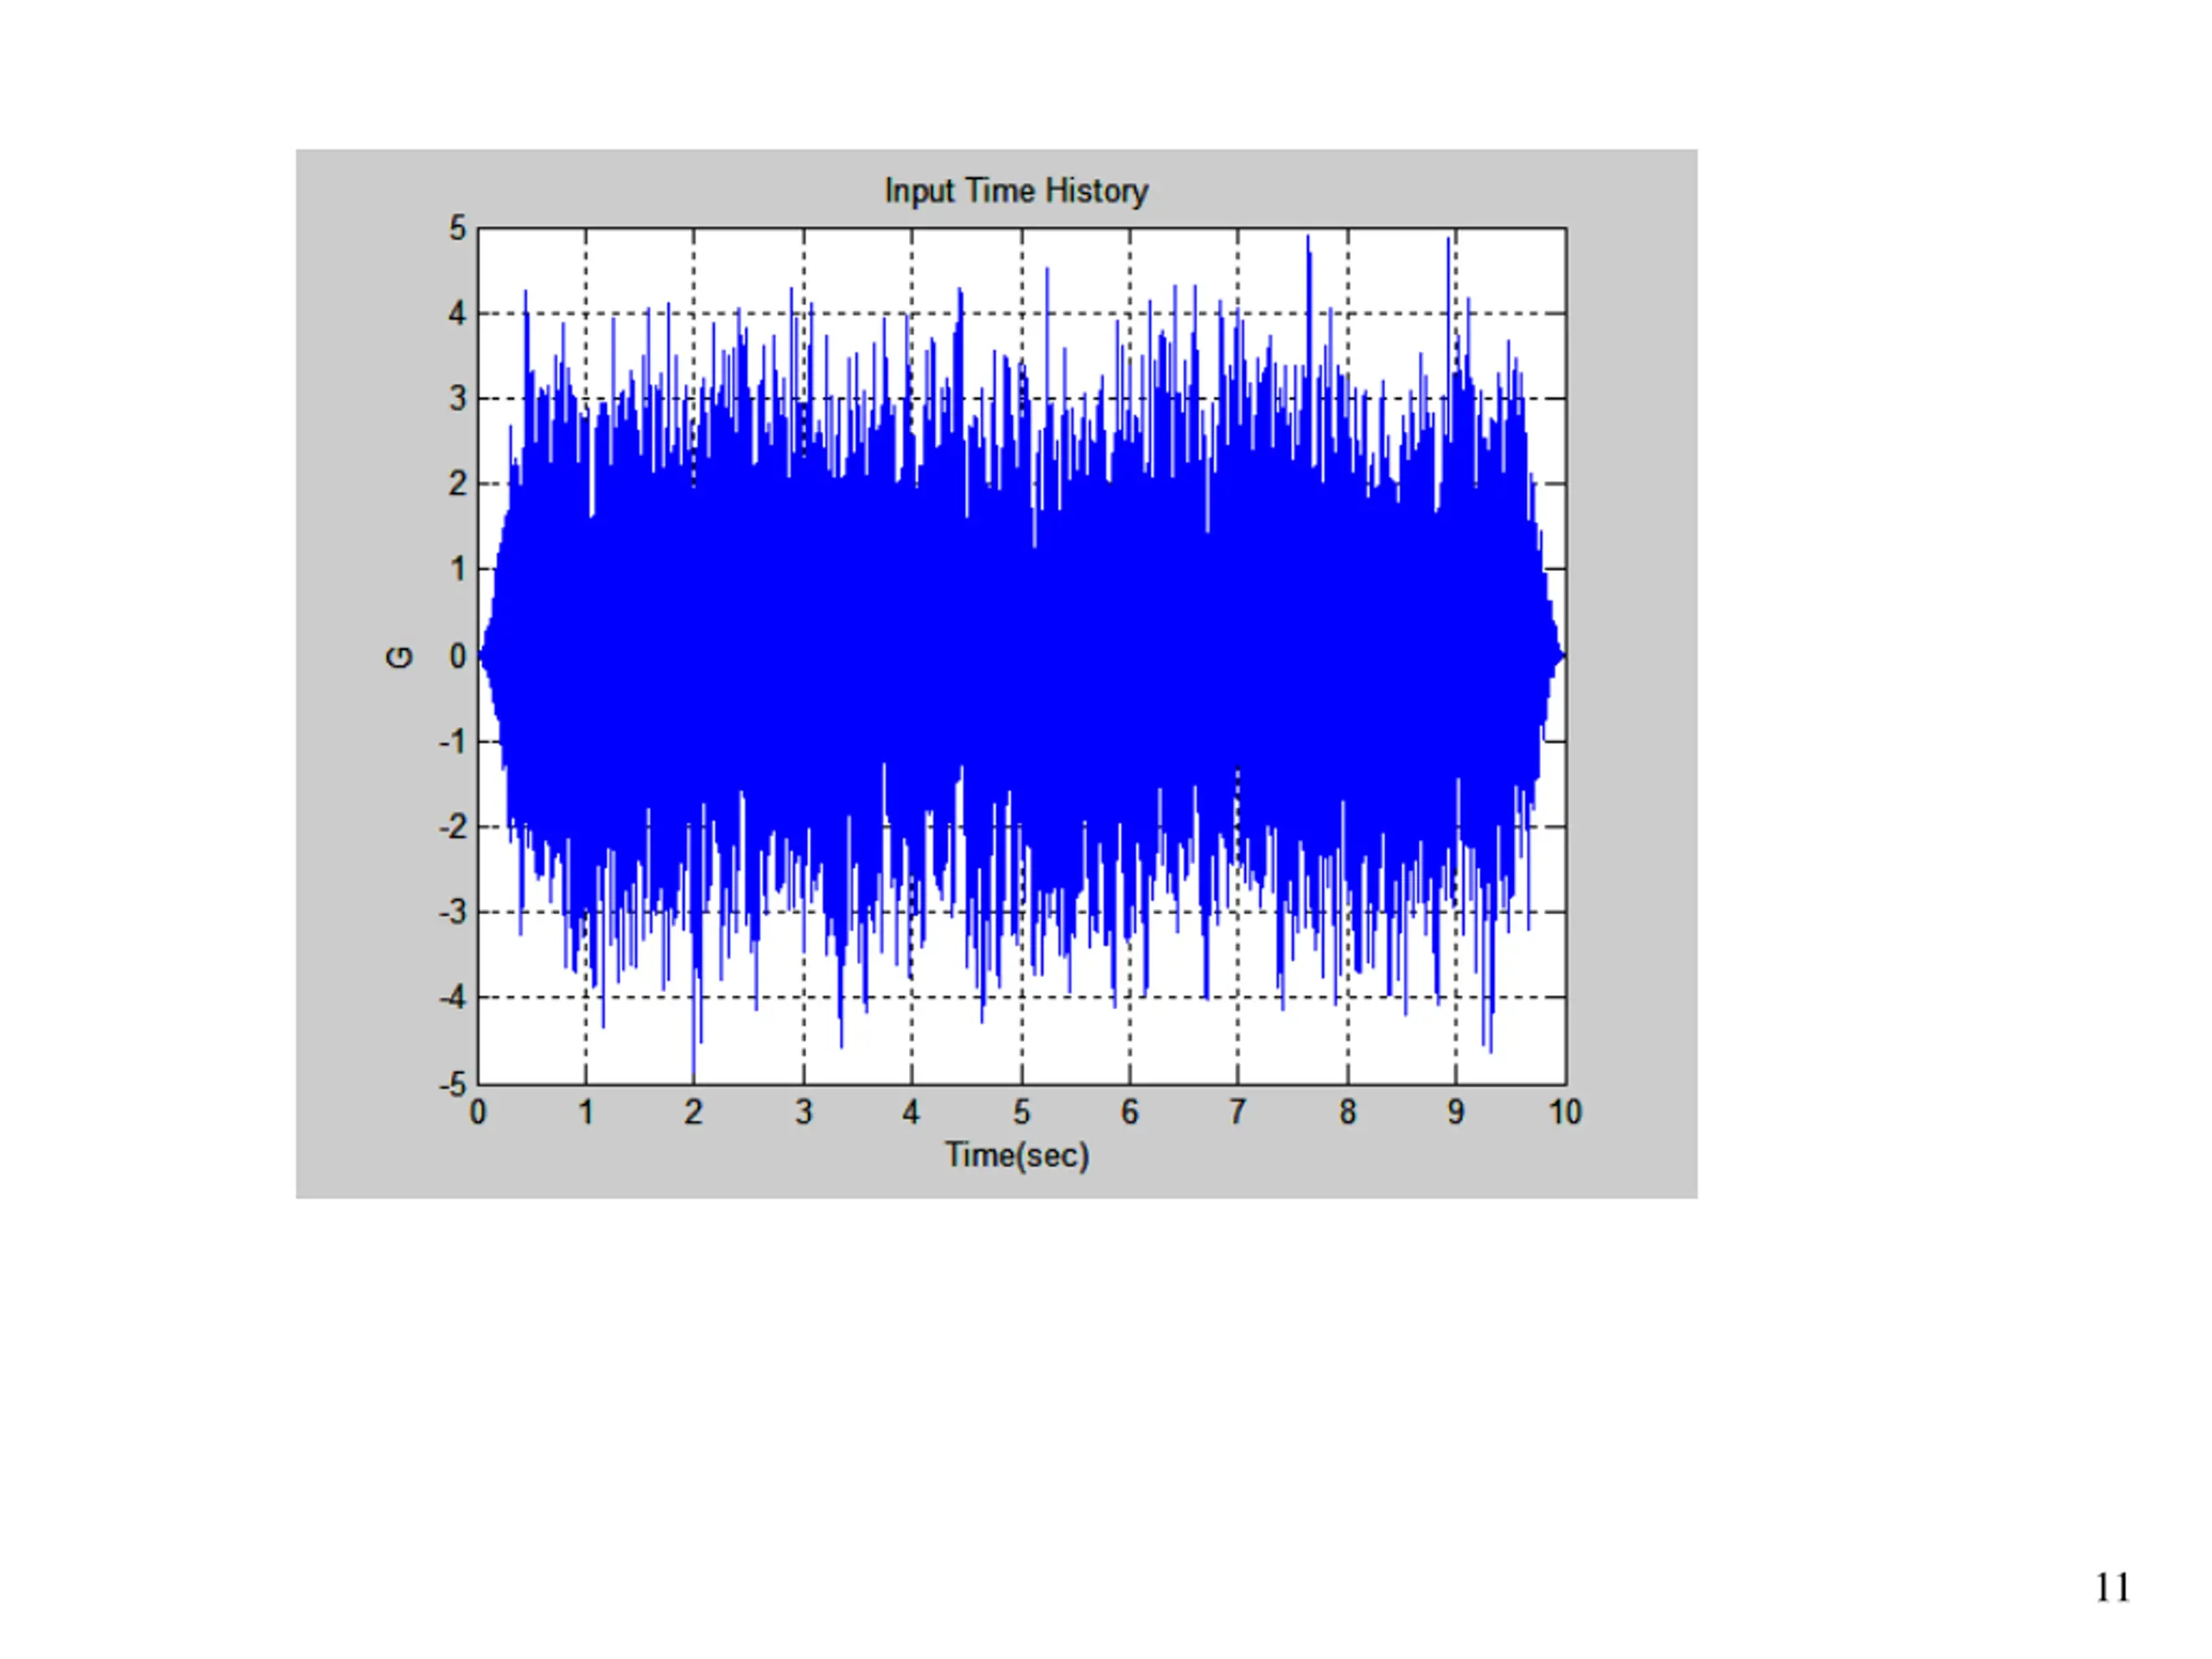The height and width of the screenshot is (1659, 2212).
Task: Click the 'Time(sec)' x-axis label
Action: coord(1017,1156)
